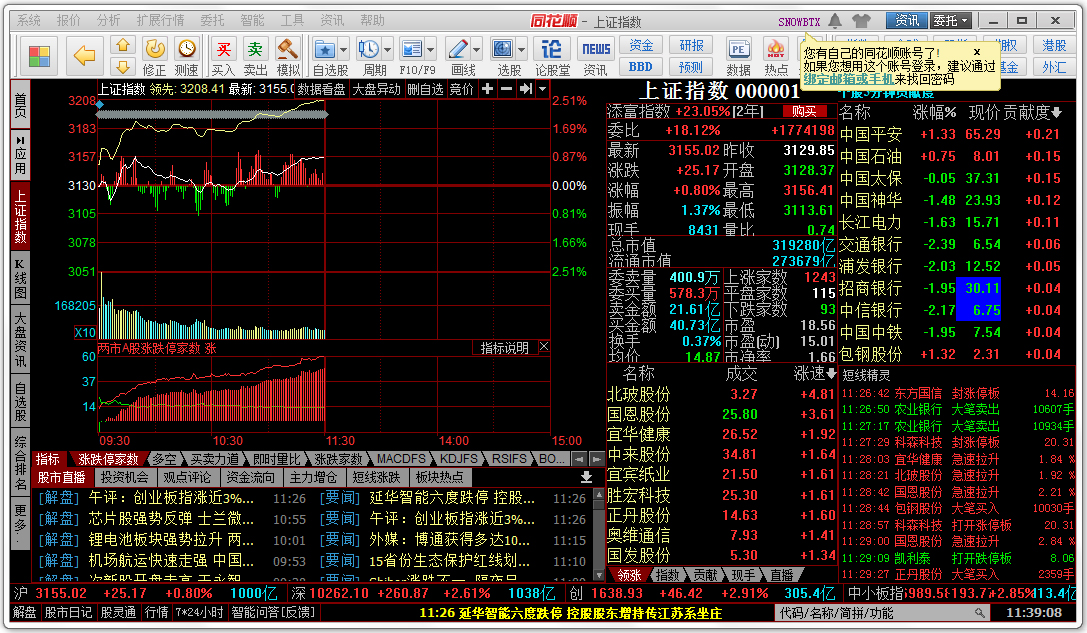Expand the 画线 dropdown arrow

(x=476, y=50)
